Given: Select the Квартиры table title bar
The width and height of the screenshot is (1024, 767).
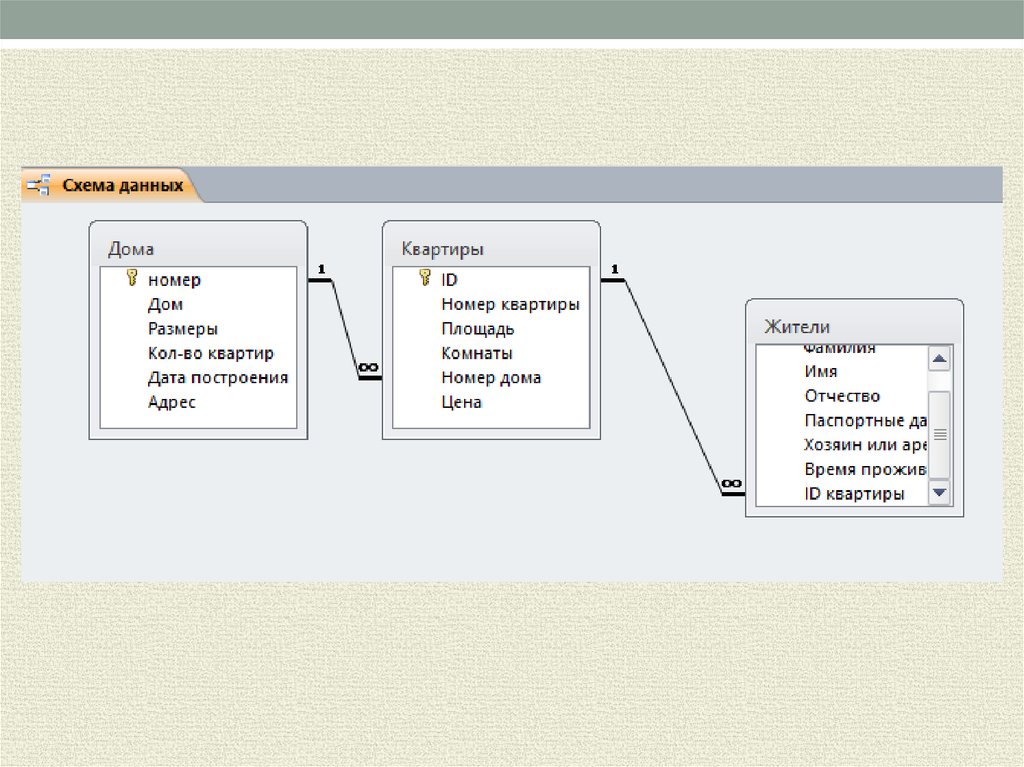Looking at the screenshot, I should coord(490,249).
